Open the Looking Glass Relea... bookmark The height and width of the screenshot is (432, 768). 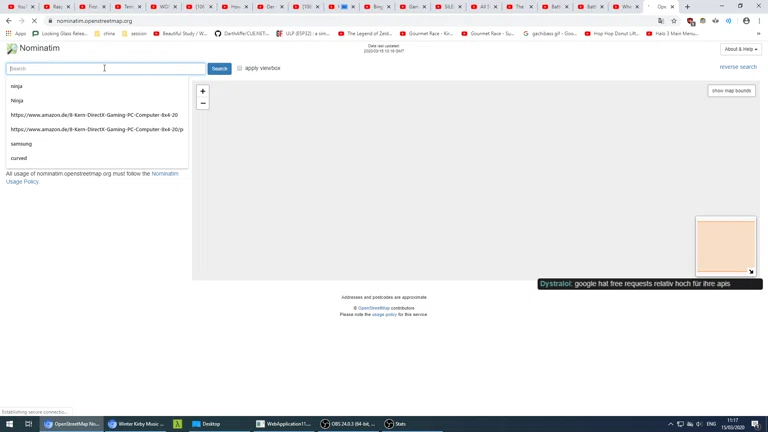[x=60, y=34]
